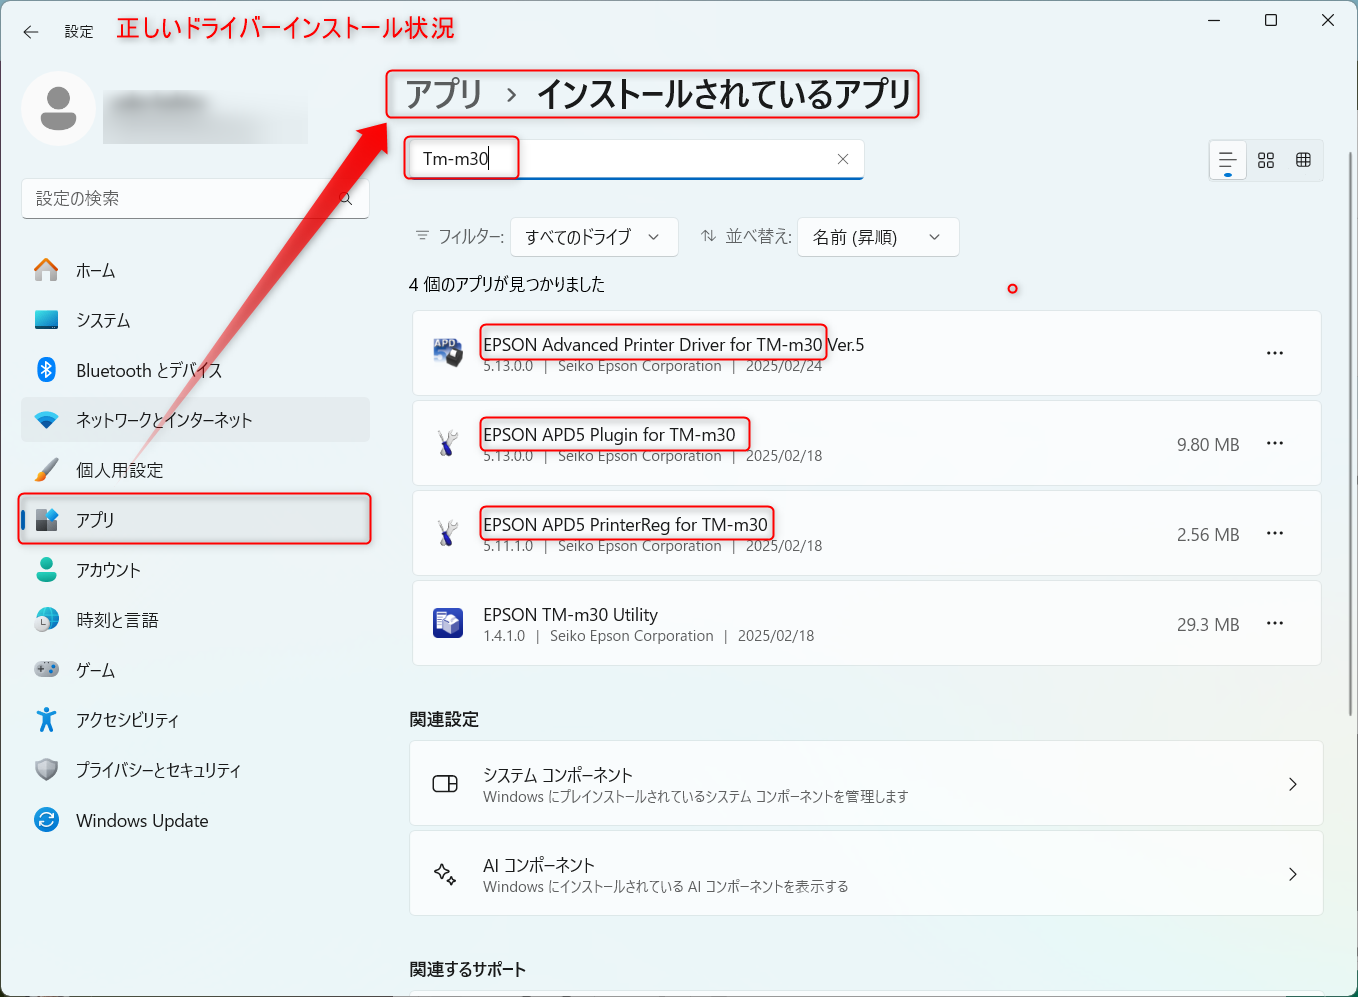Screen dimensions: 1358x997
Task: Go back with the back arrow
Action: [x=31, y=32]
